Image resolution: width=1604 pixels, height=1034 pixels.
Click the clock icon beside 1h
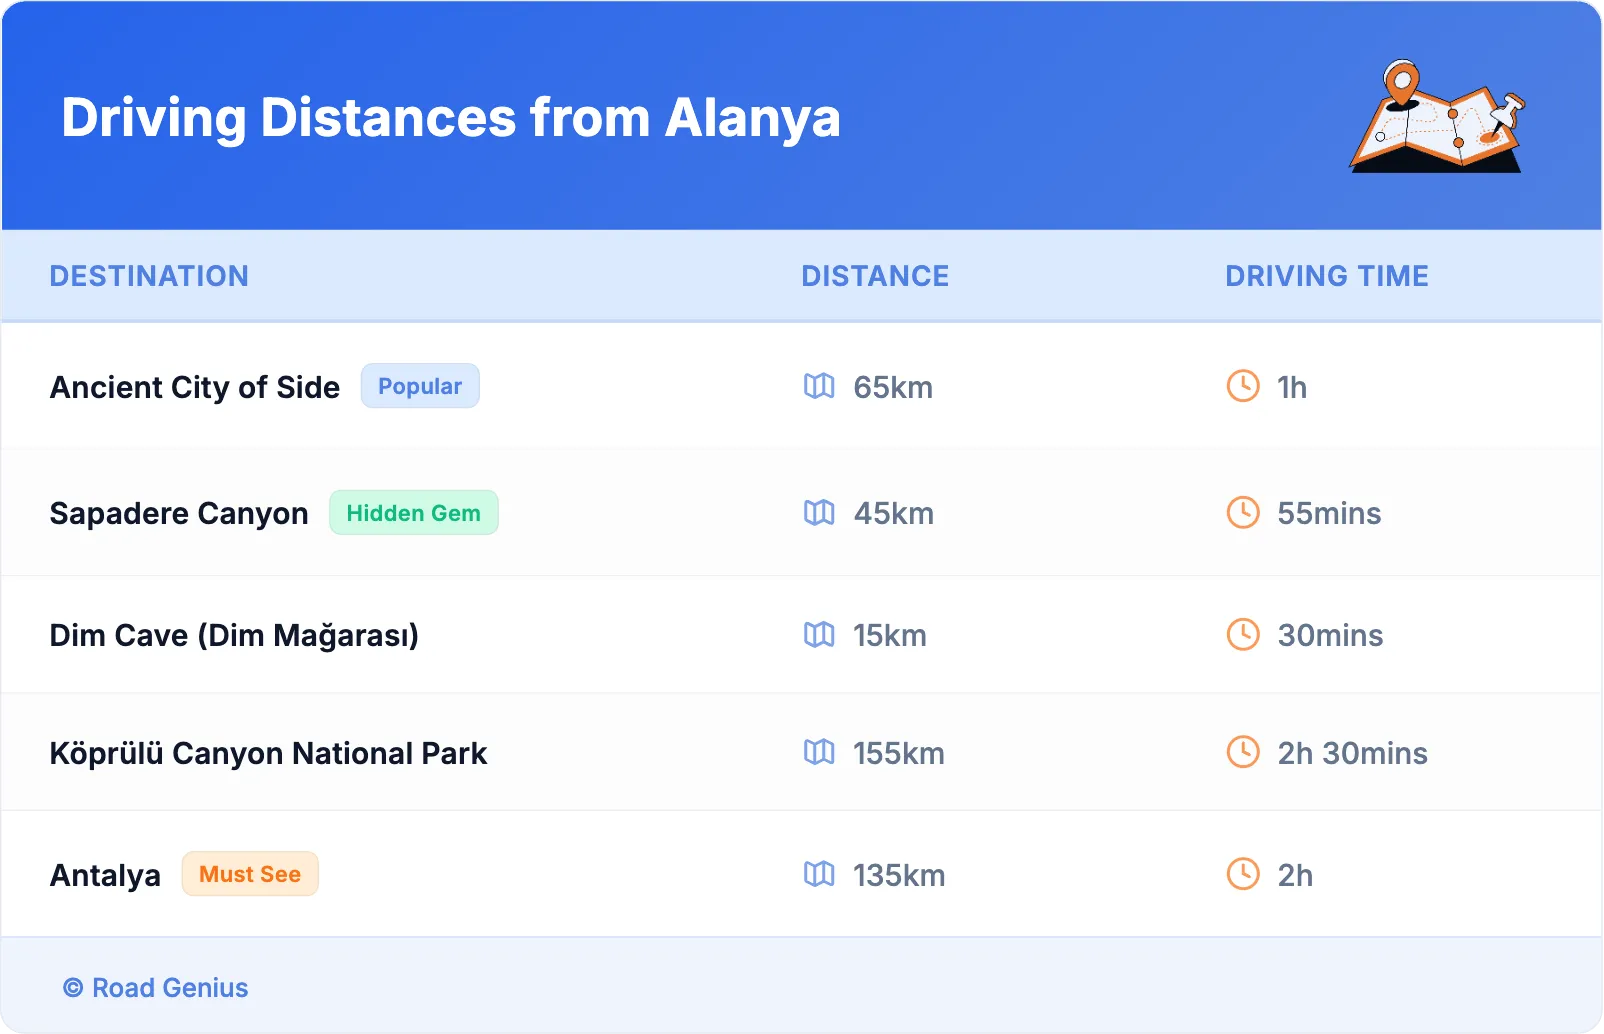click(1243, 386)
